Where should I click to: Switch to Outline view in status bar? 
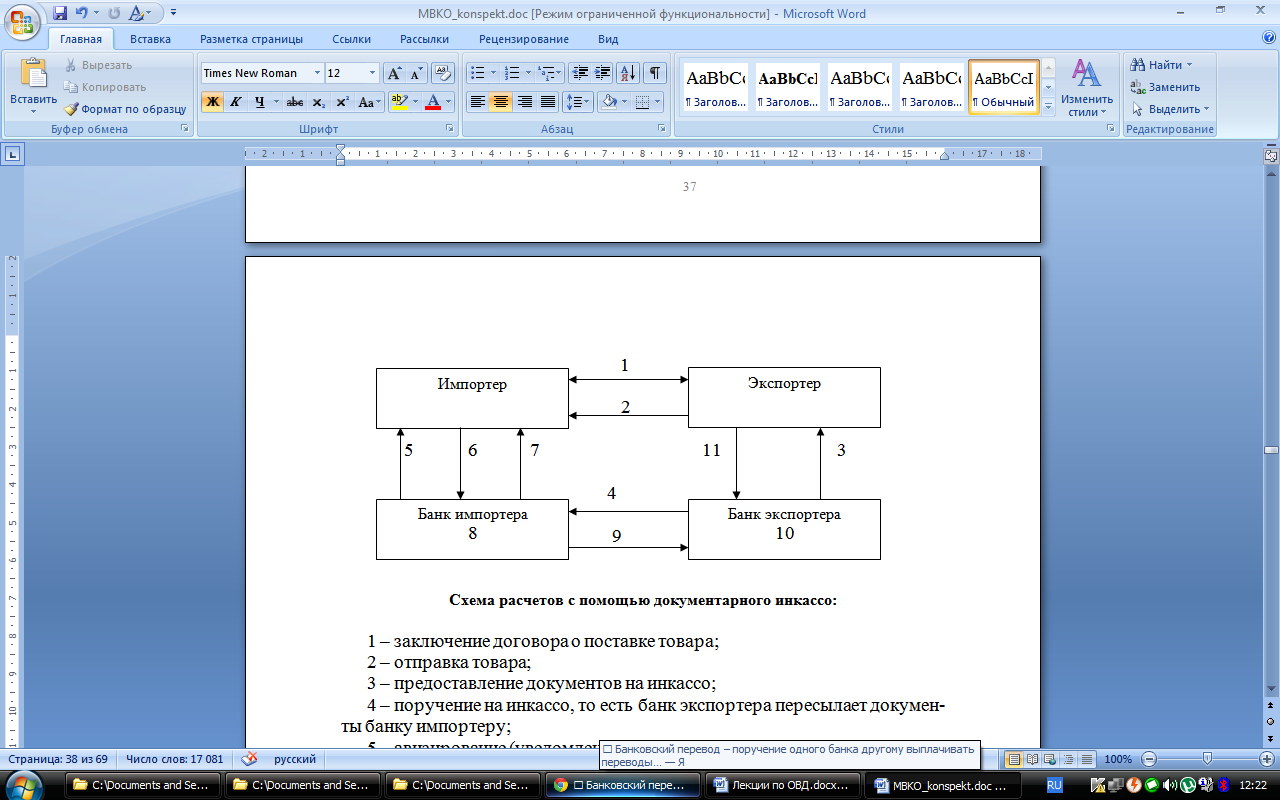[x=1068, y=759]
